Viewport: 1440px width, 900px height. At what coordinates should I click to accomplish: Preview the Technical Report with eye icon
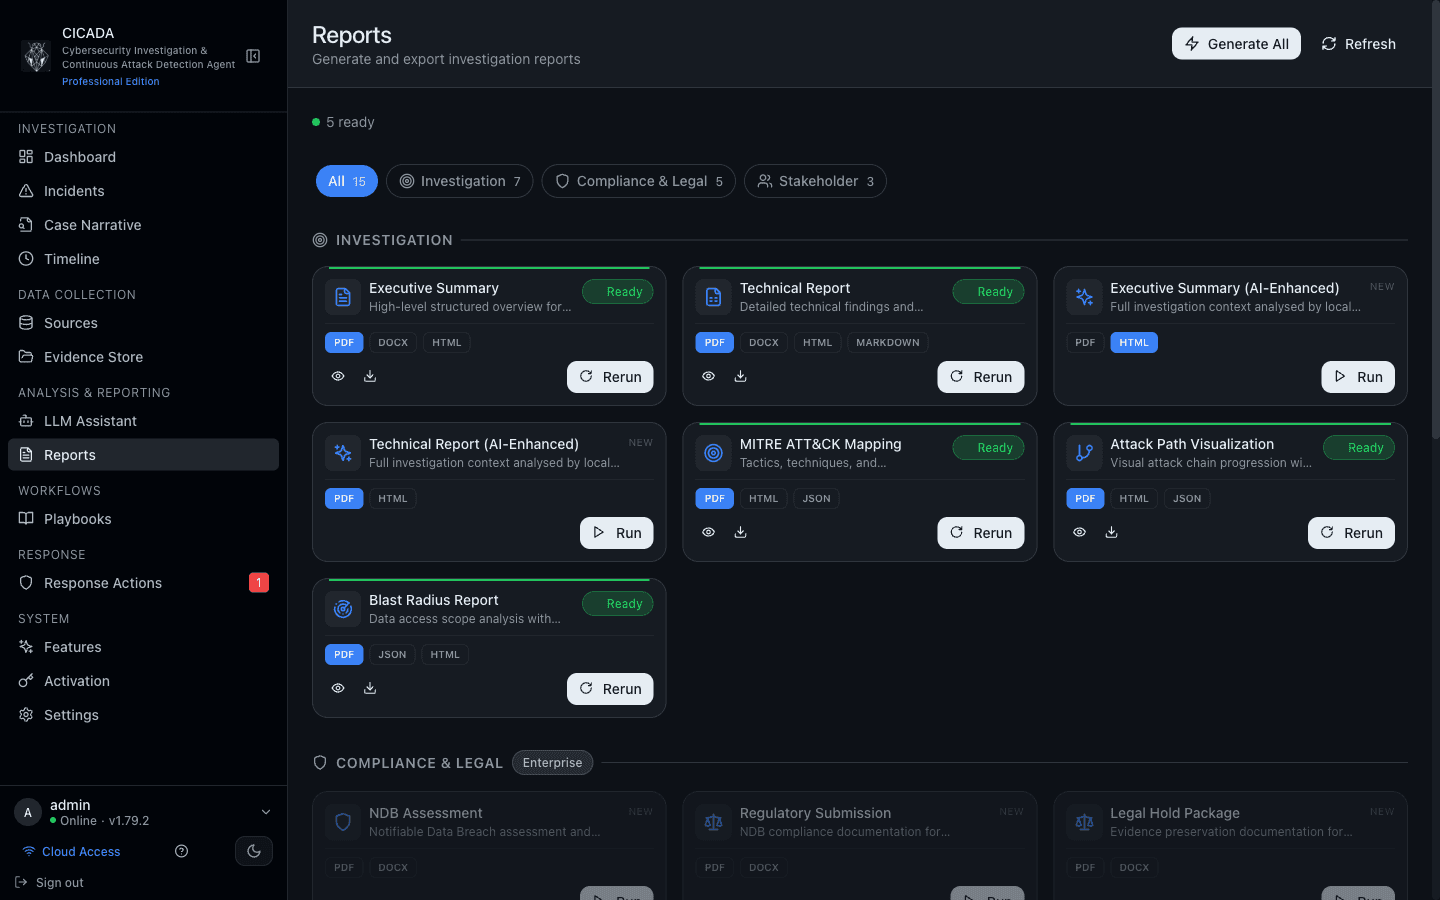708,376
